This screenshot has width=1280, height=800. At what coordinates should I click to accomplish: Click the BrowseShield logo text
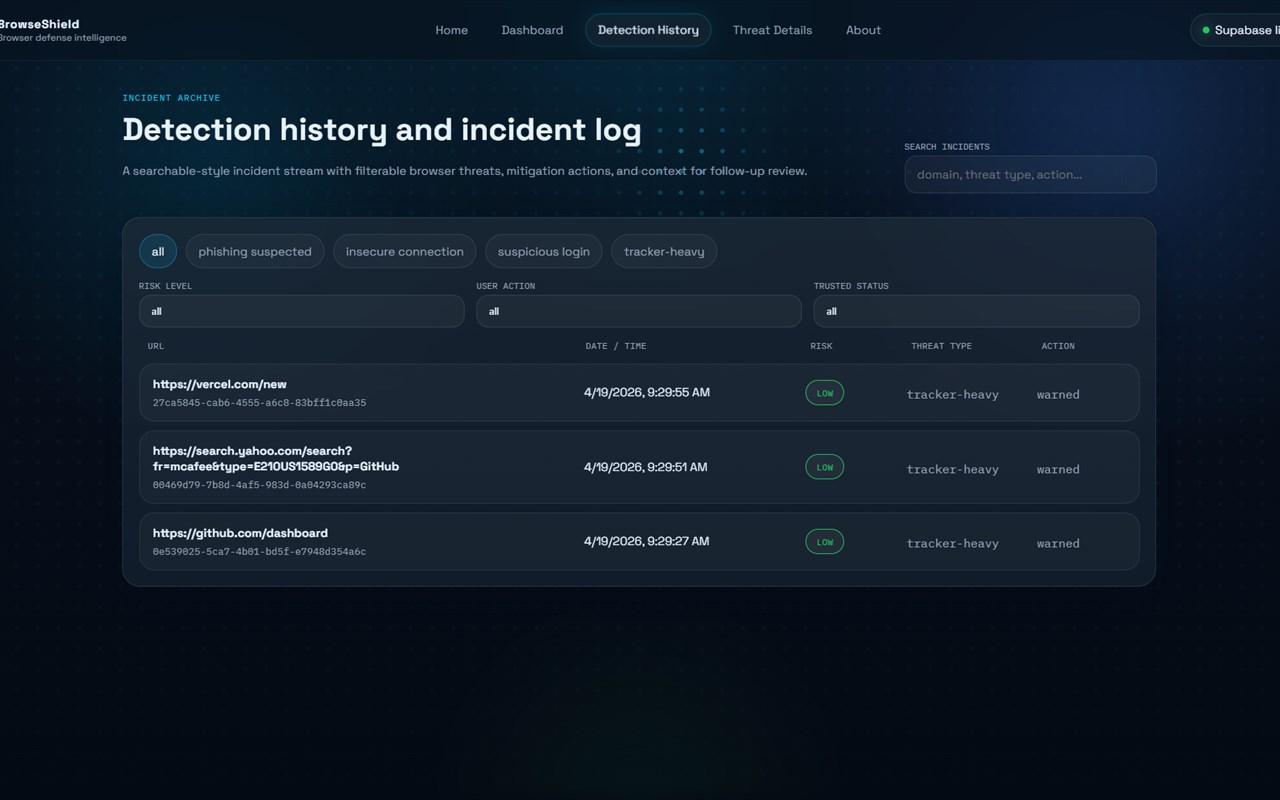[x=39, y=24]
